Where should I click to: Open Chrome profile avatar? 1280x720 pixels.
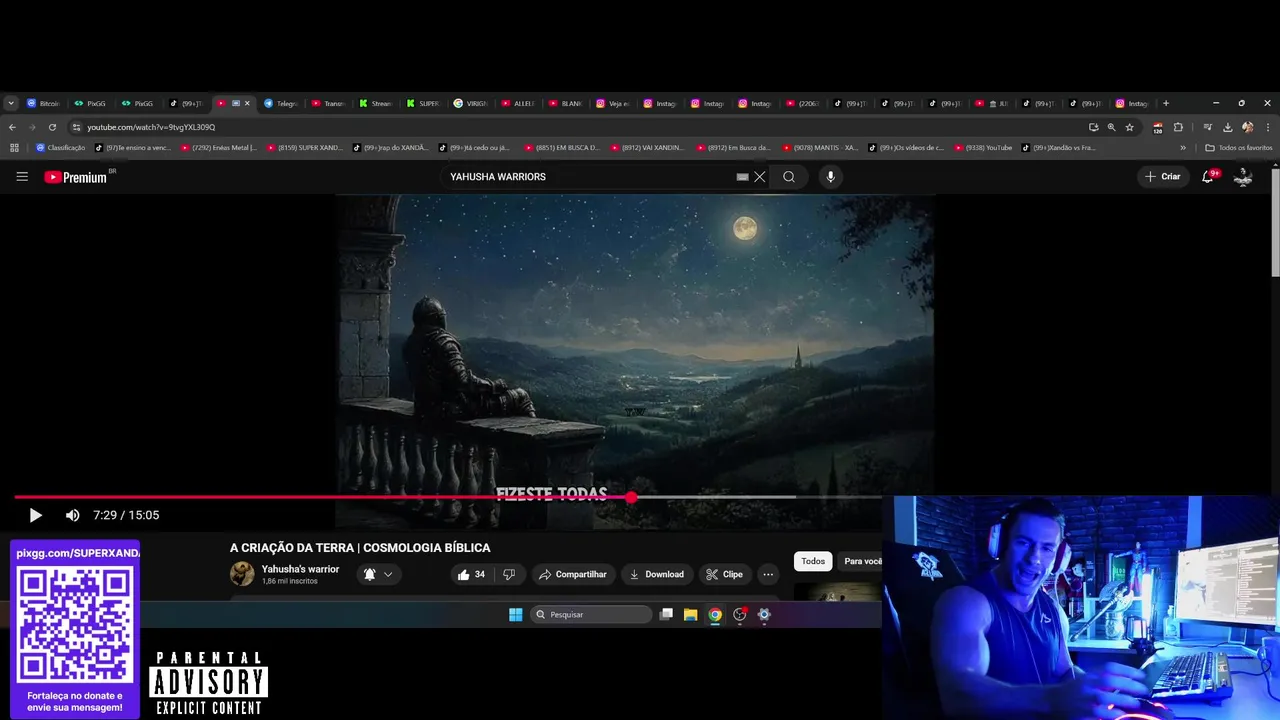(x=1247, y=127)
